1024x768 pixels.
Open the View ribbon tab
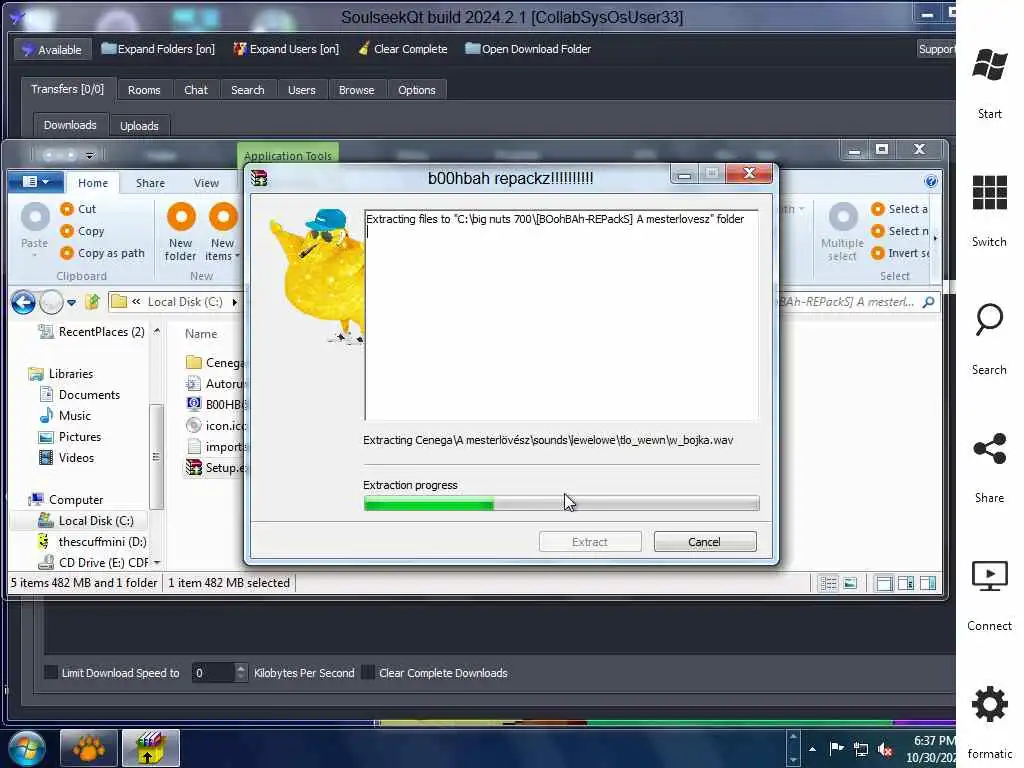tap(206, 184)
